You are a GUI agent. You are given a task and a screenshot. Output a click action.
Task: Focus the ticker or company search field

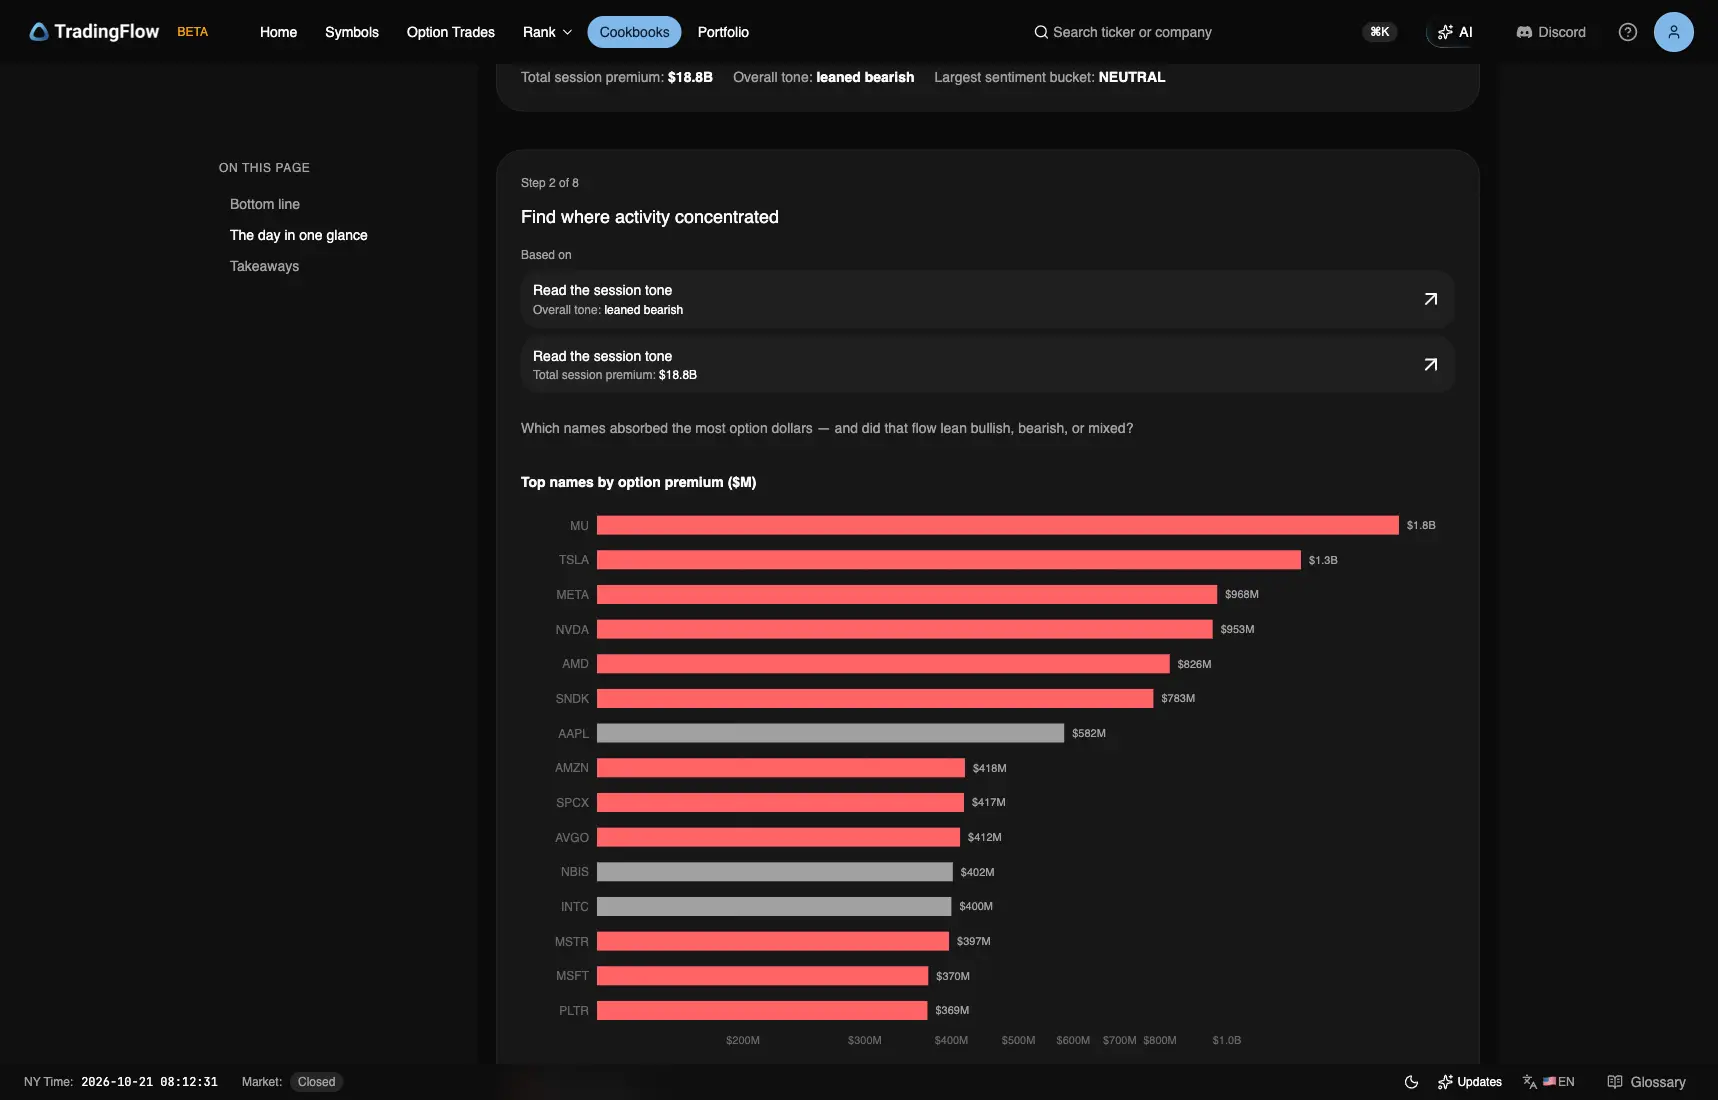[1132, 32]
